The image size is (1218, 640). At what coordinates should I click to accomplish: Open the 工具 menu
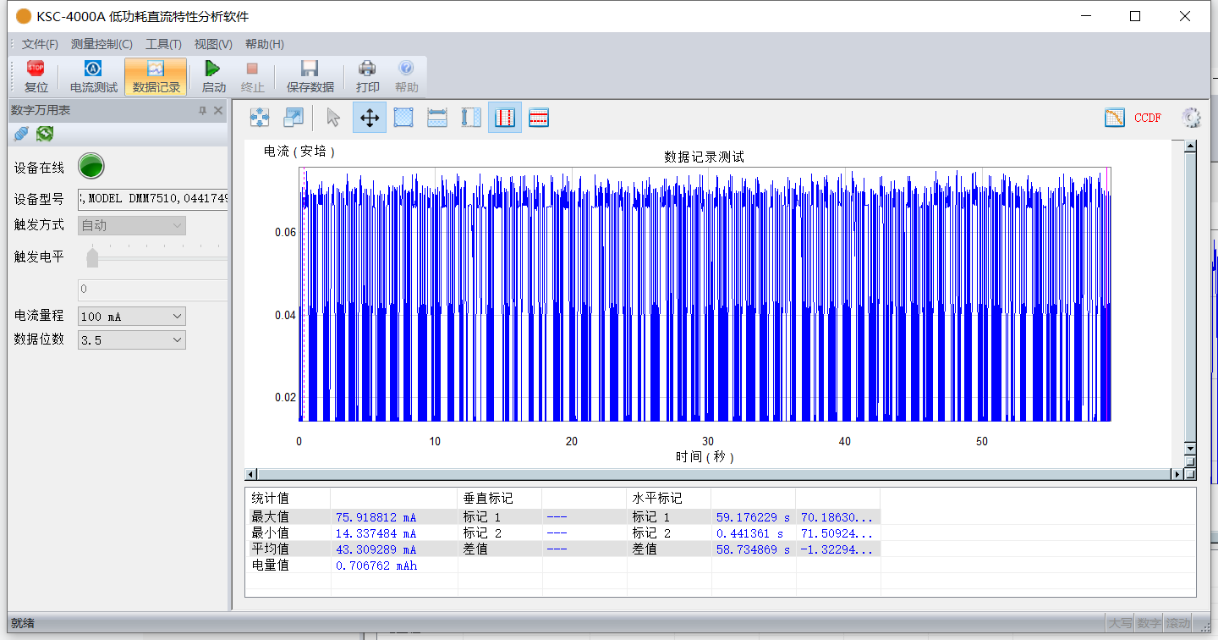point(165,44)
